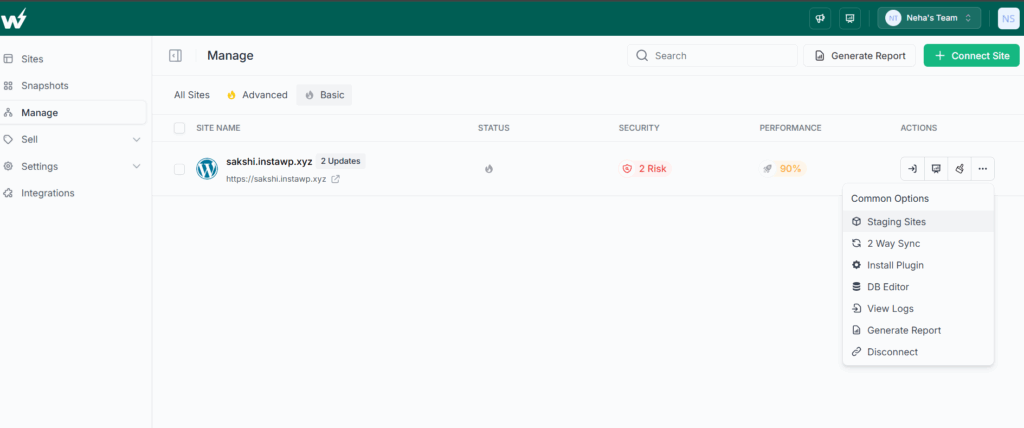Open the three-dots more actions menu

[x=983, y=169]
